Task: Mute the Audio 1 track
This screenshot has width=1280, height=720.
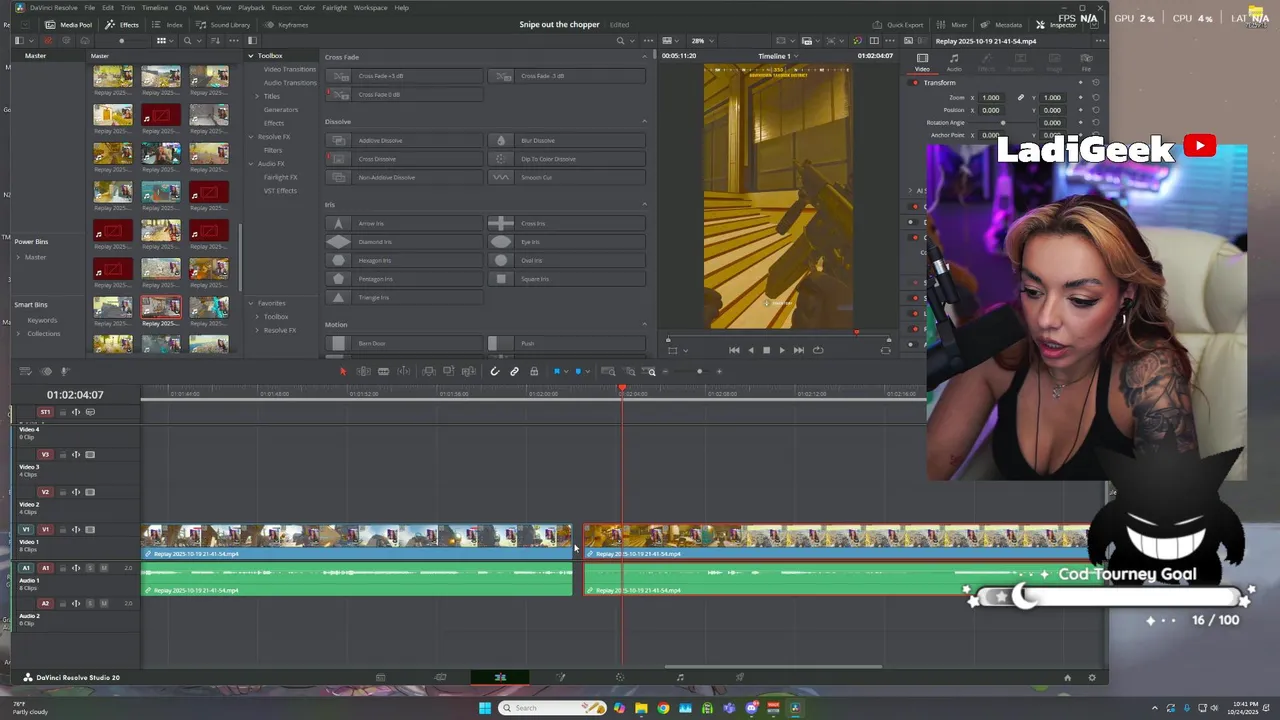Action: coord(103,568)
